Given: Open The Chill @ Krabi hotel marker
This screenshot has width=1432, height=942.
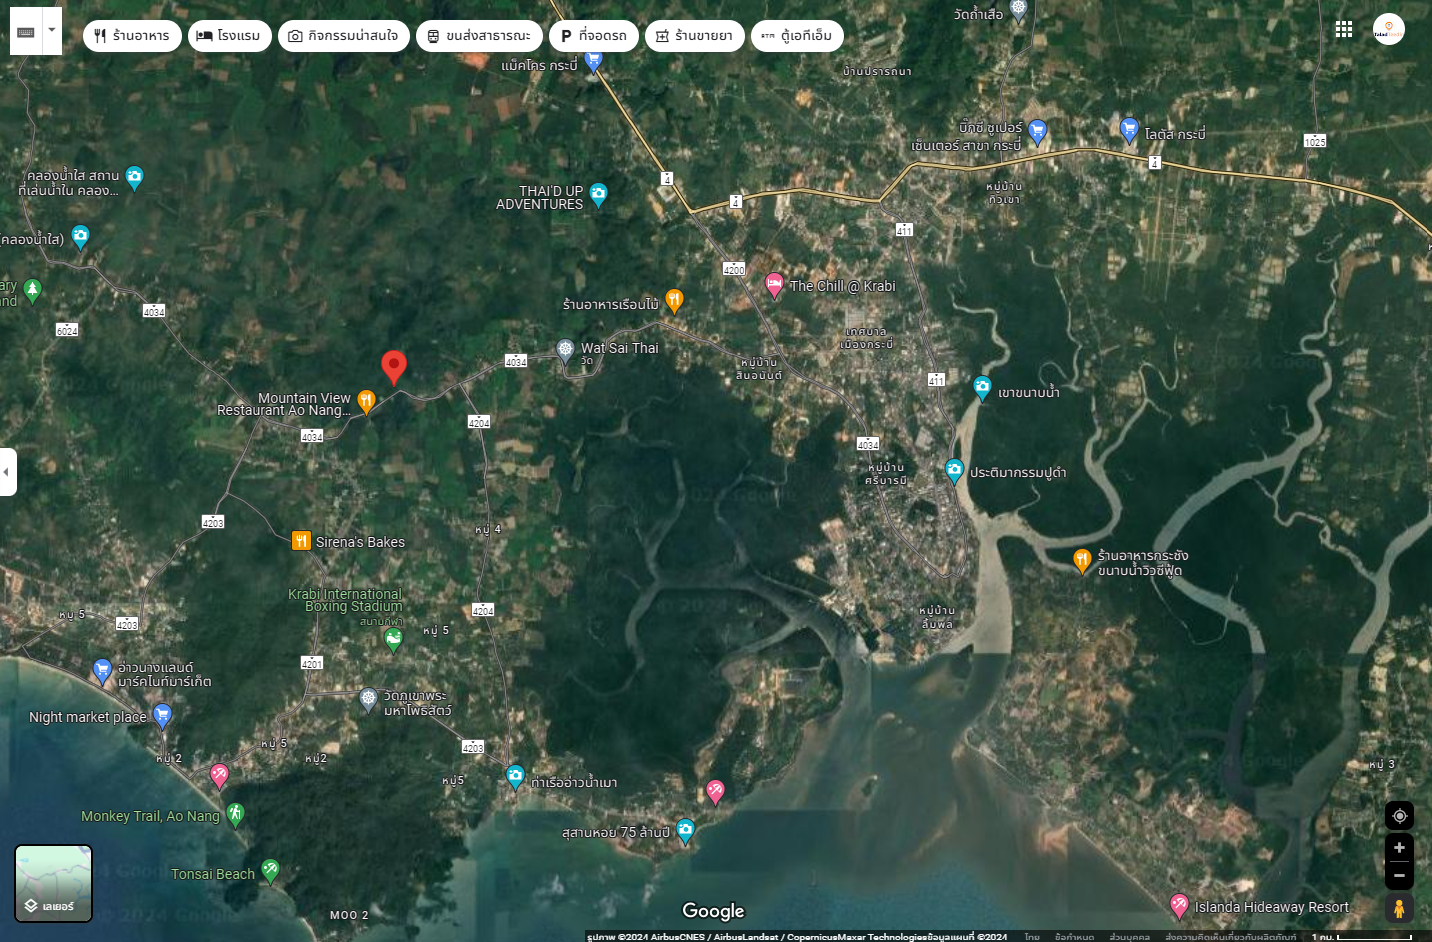Looking at the screenshot, I should coord(774,286).
